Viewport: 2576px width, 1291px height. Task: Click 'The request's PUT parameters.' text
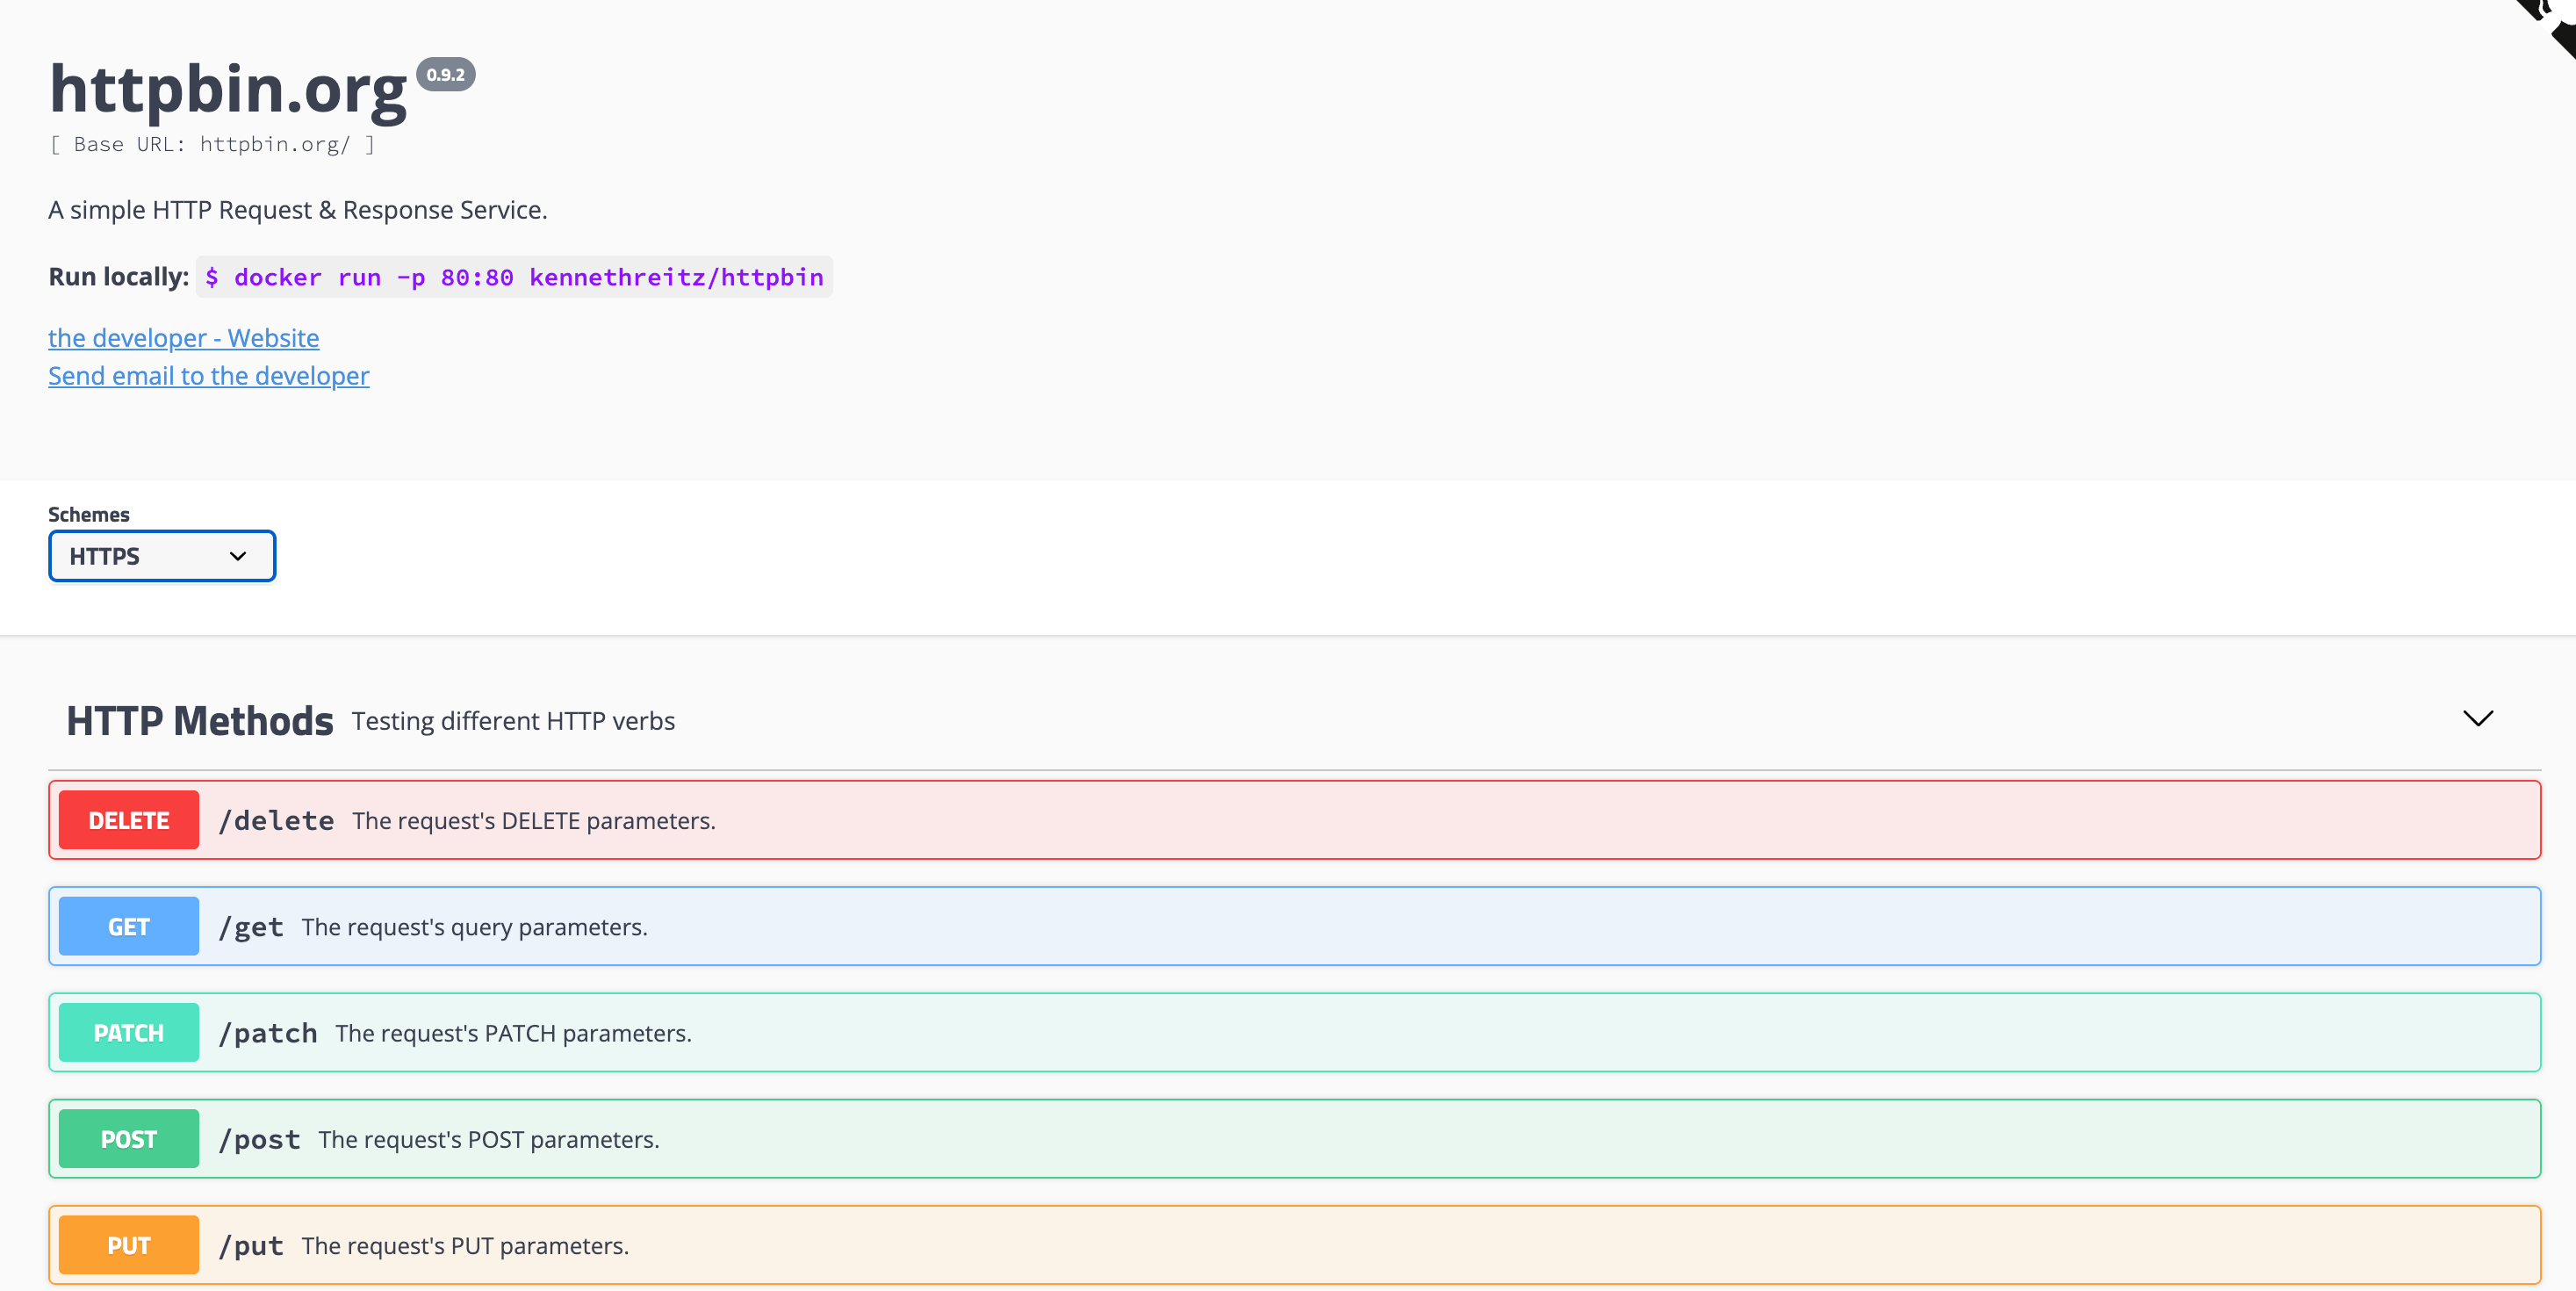pyautogui.click(x=466, y=1246)
